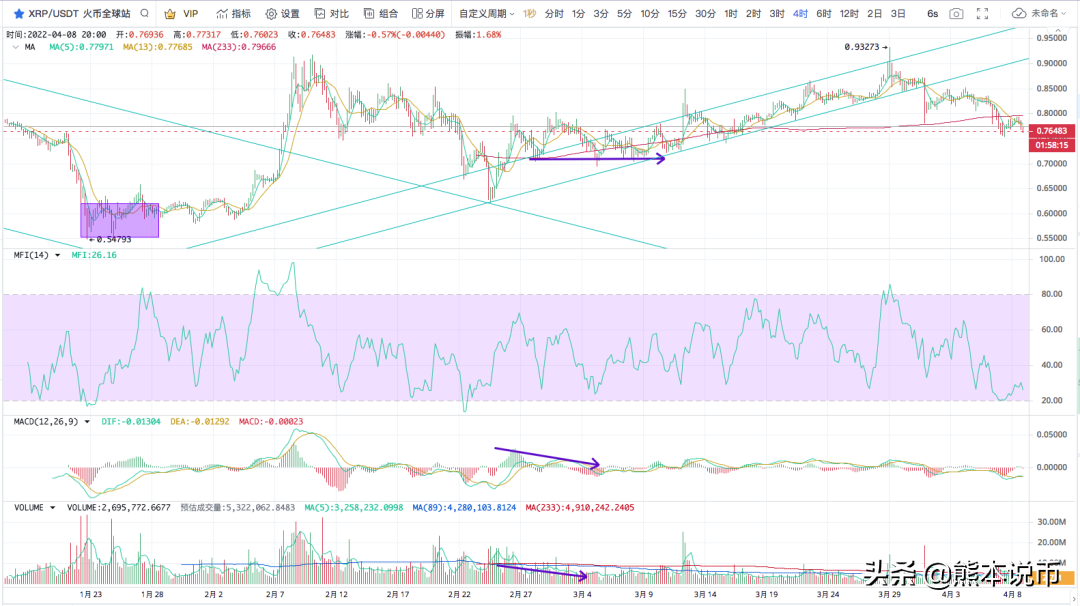Viewport: 1080px width, 606px height.
Task: Click the favorite star beside XRP/USDT
Action: [x=18, y=14]
